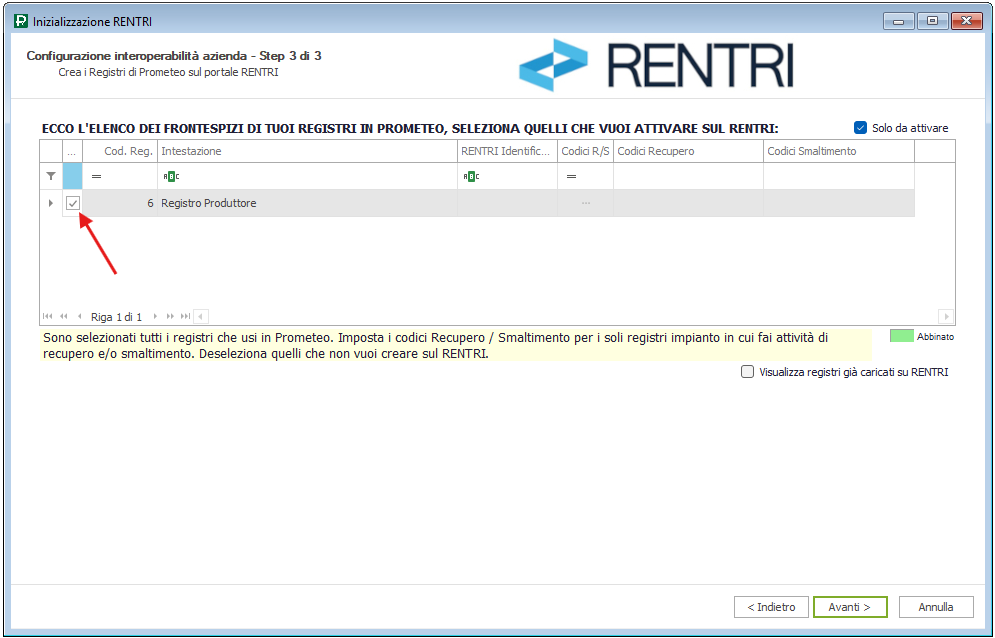
Task: Go to first record in grid navigator
Action: tap(47, 316)
